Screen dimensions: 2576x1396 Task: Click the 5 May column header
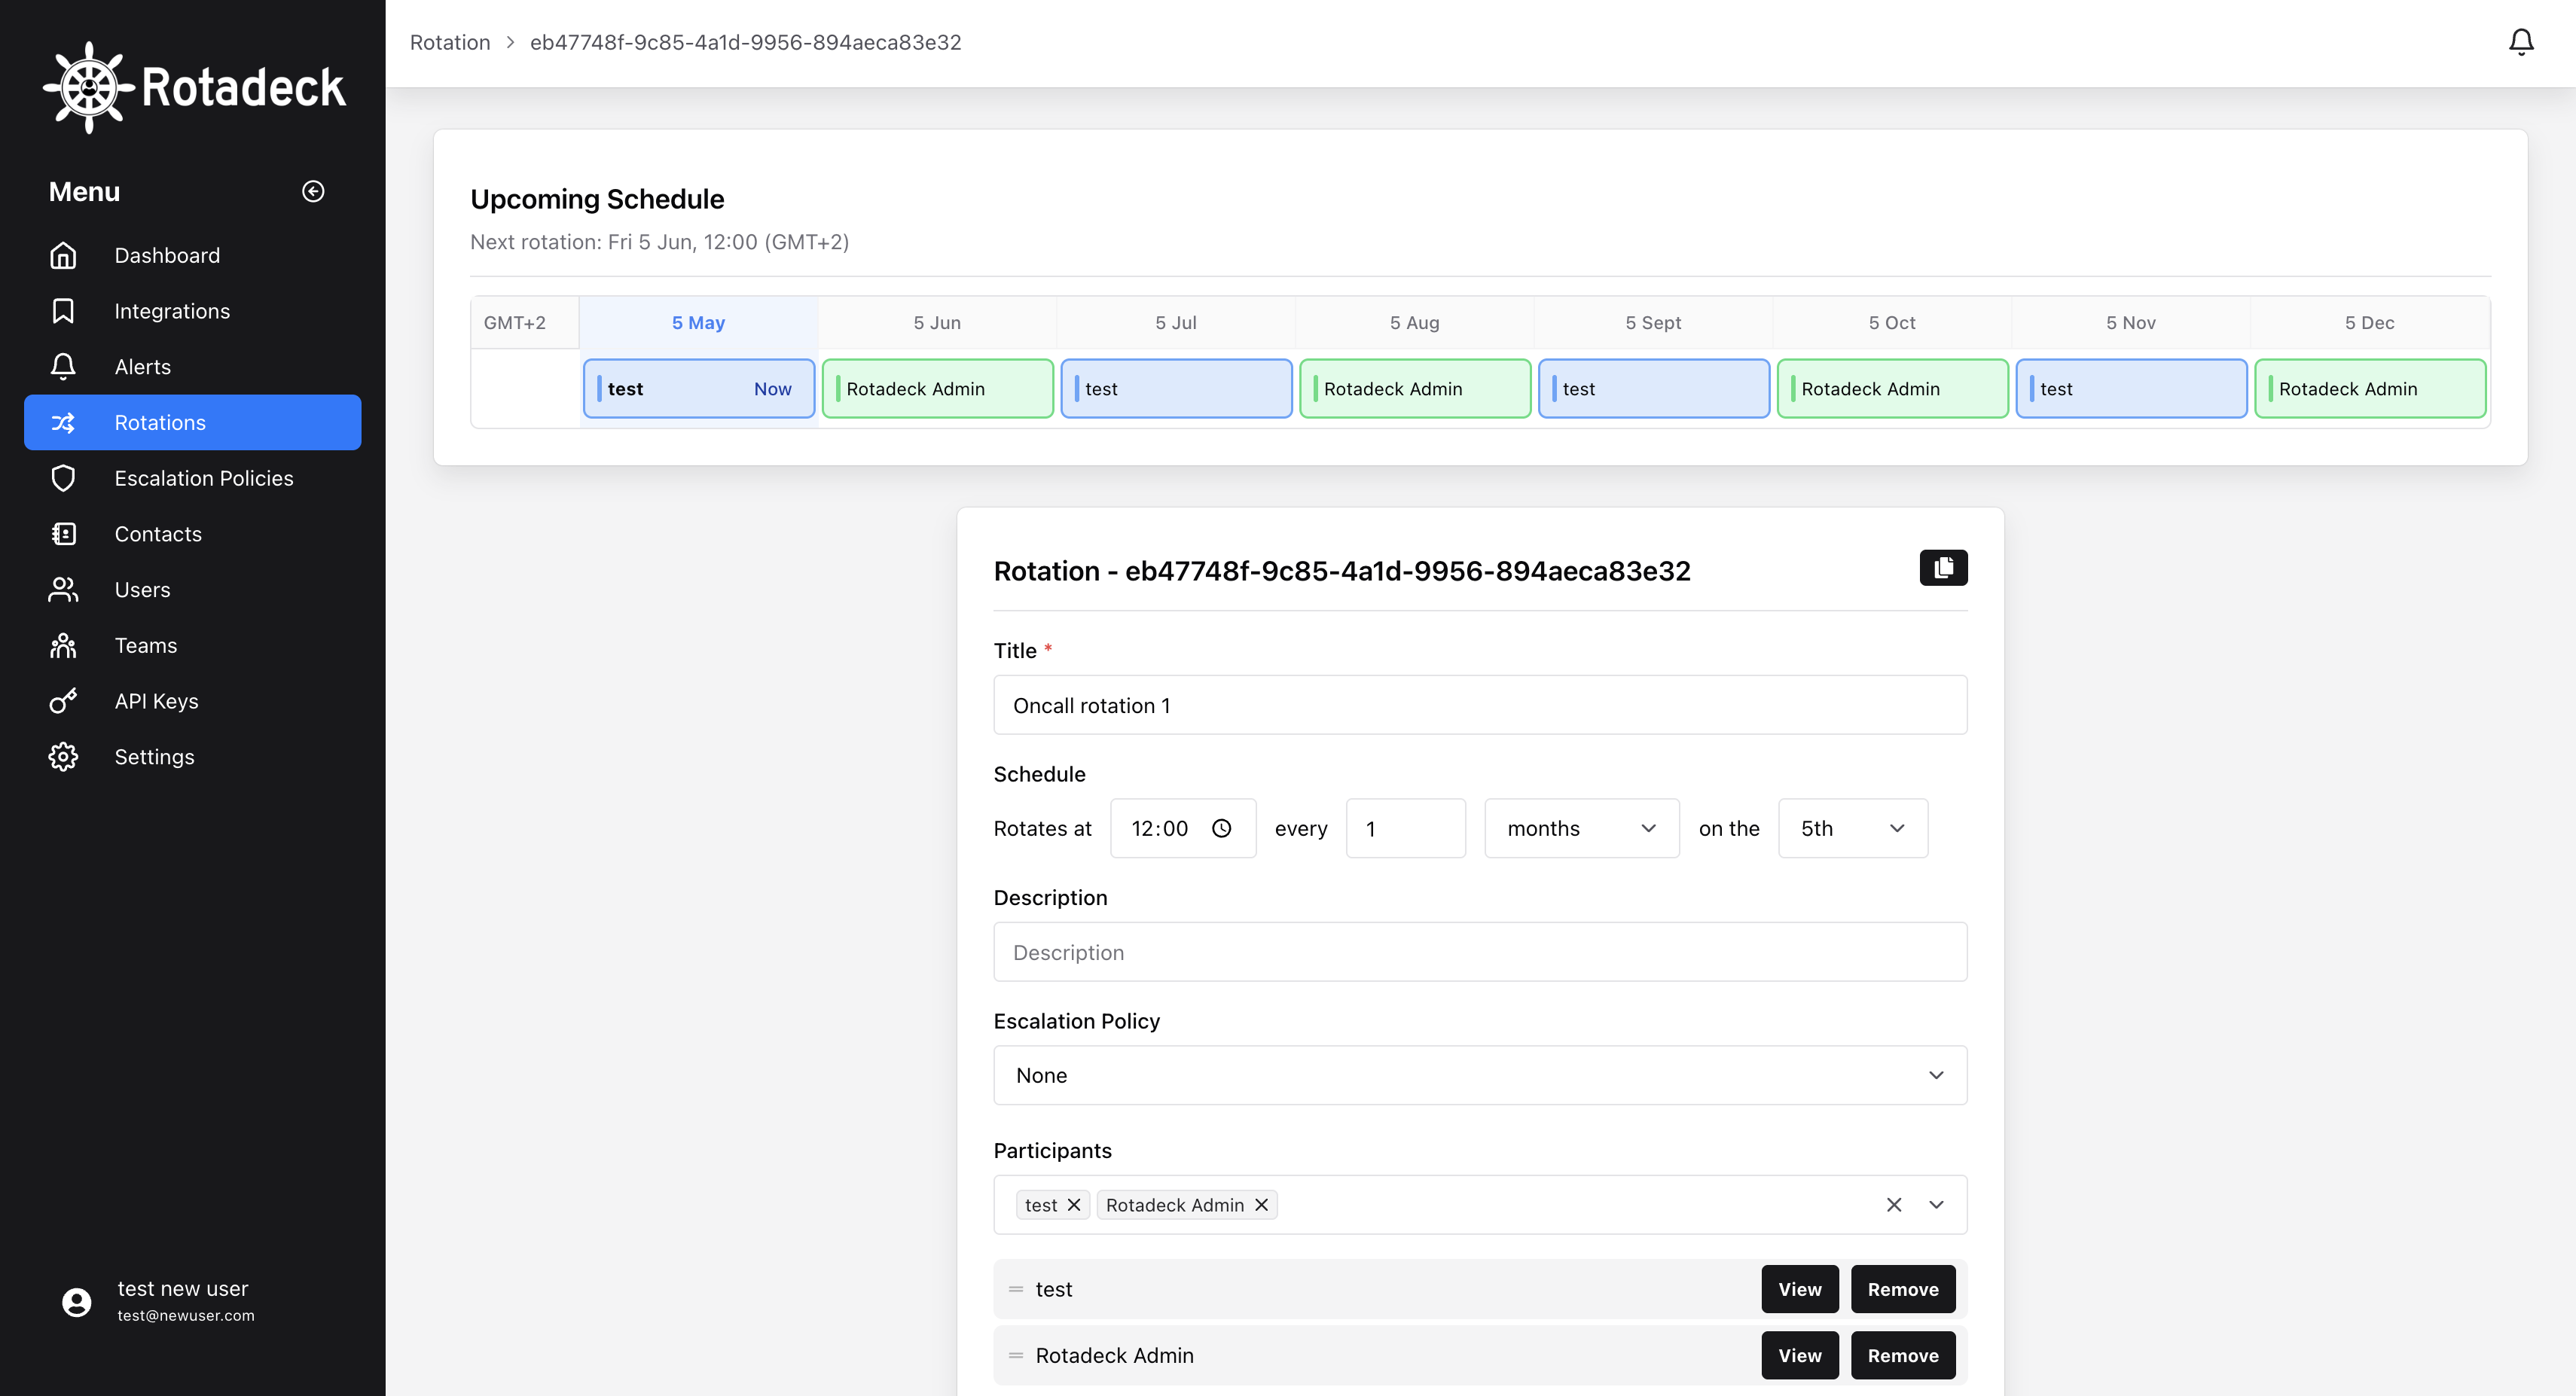click(x=698, y=323)
